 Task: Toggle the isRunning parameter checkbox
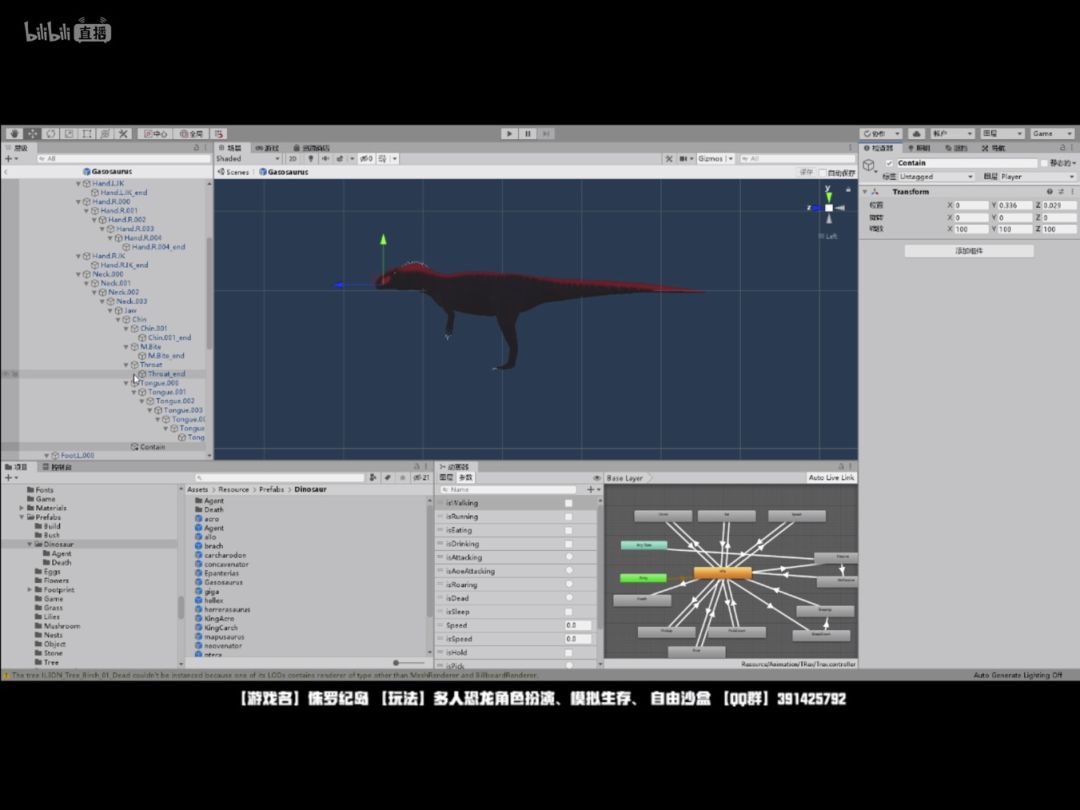point(569,517)
